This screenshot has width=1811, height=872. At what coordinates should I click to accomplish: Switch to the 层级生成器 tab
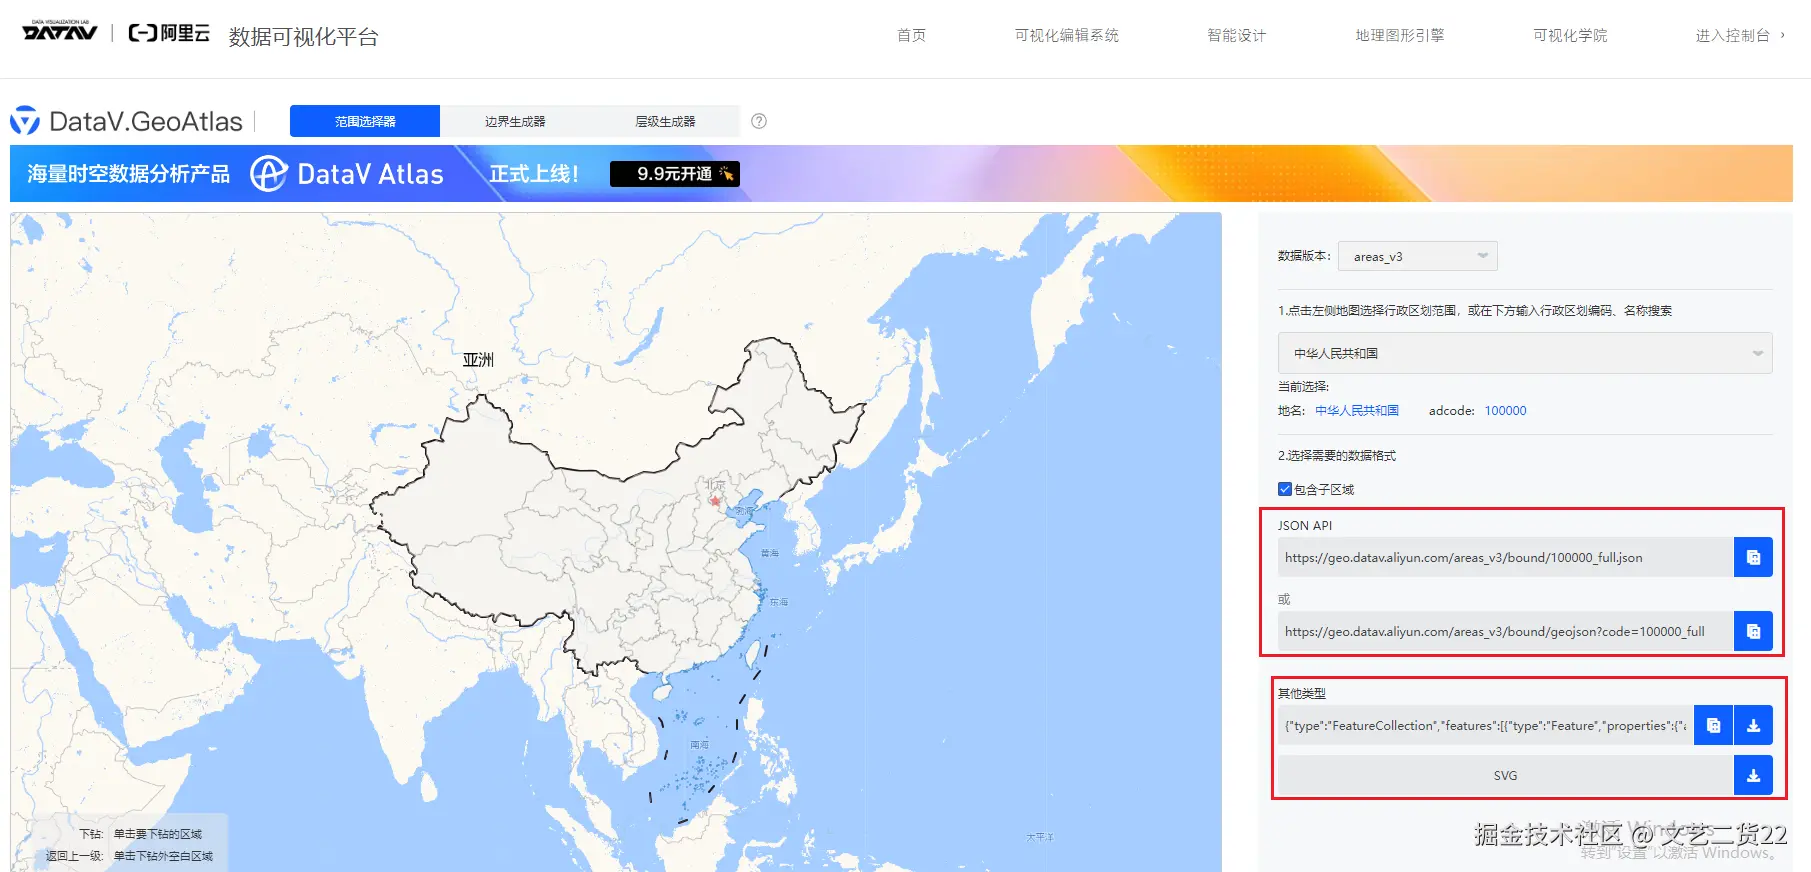(x=665, y=121)
